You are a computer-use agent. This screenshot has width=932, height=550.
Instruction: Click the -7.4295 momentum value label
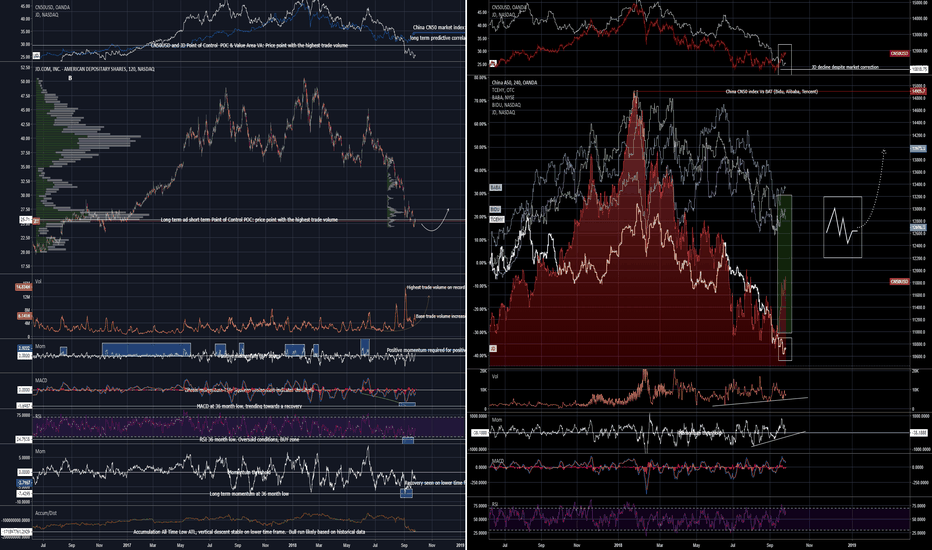coord(24,494)
